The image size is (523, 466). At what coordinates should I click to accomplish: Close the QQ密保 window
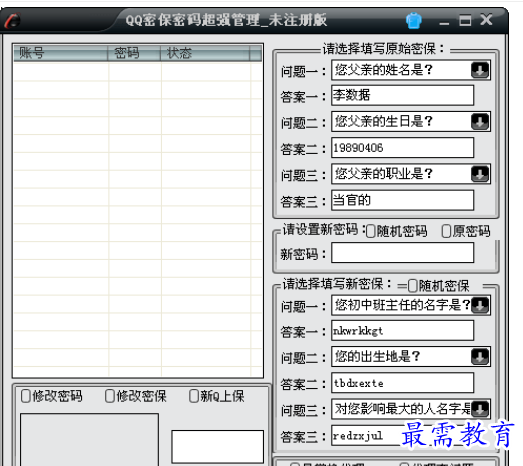(486, 20)
